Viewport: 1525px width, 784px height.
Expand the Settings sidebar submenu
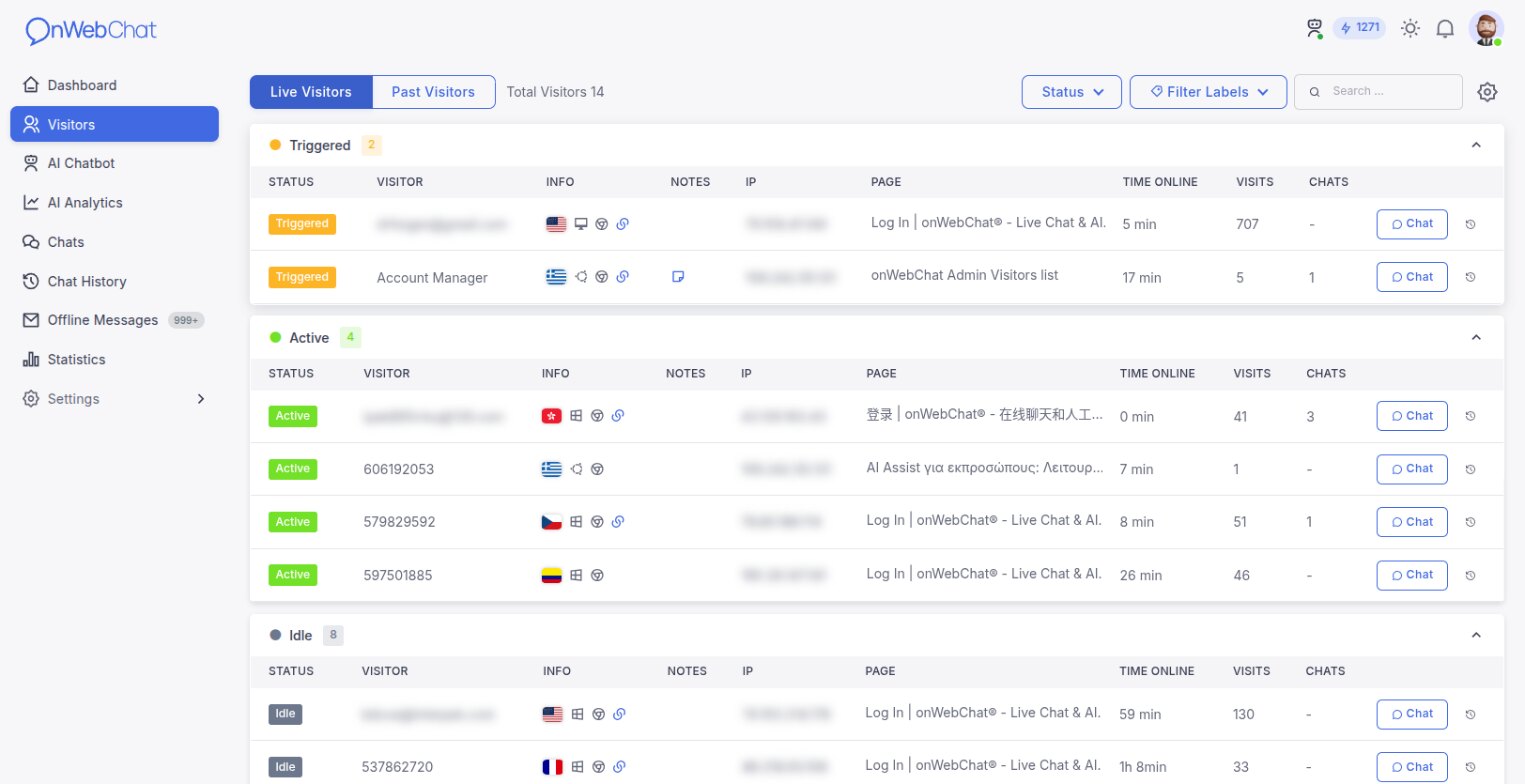tap(114, 398)
